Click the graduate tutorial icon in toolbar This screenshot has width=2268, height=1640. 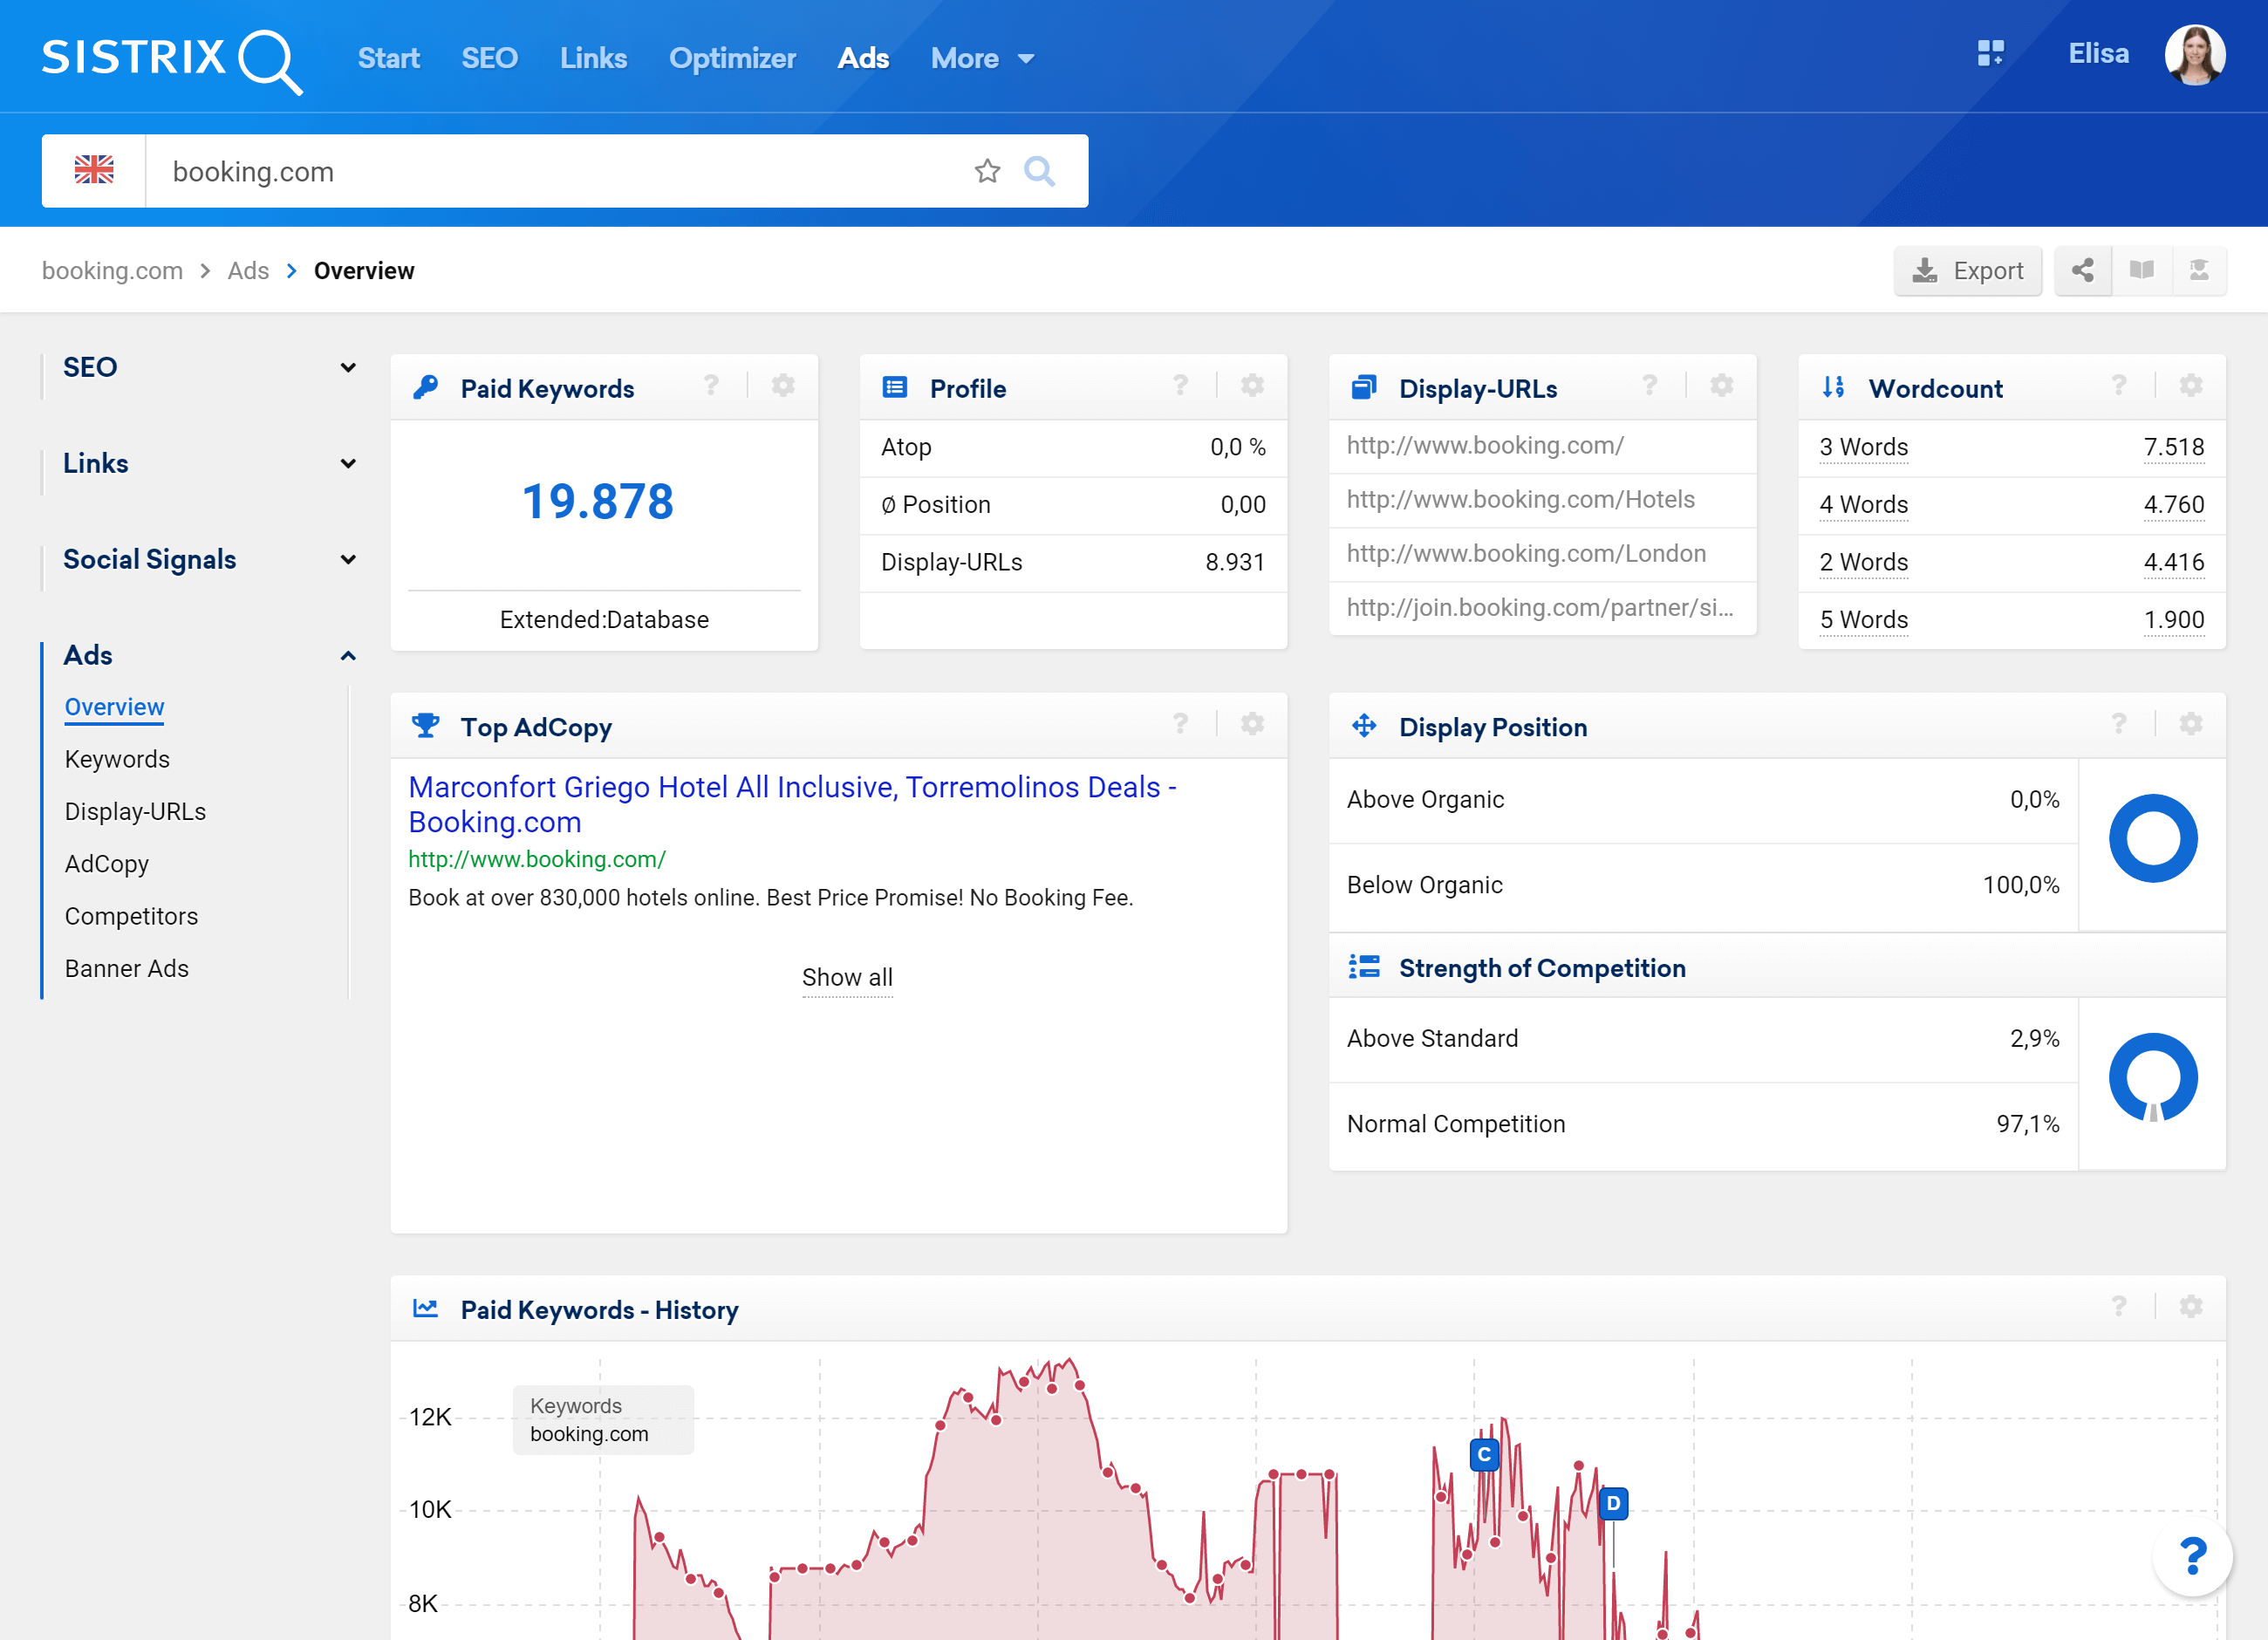click(2199, 270)
